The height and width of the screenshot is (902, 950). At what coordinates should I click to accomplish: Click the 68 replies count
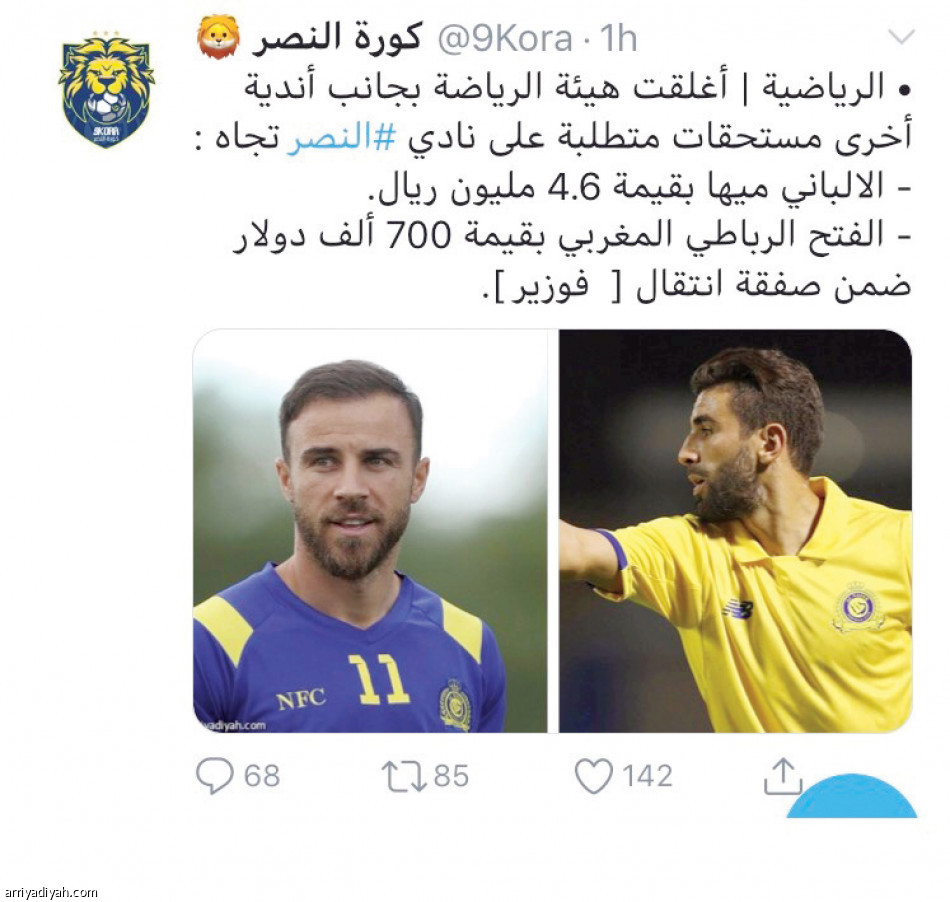[x=262, y=776]
